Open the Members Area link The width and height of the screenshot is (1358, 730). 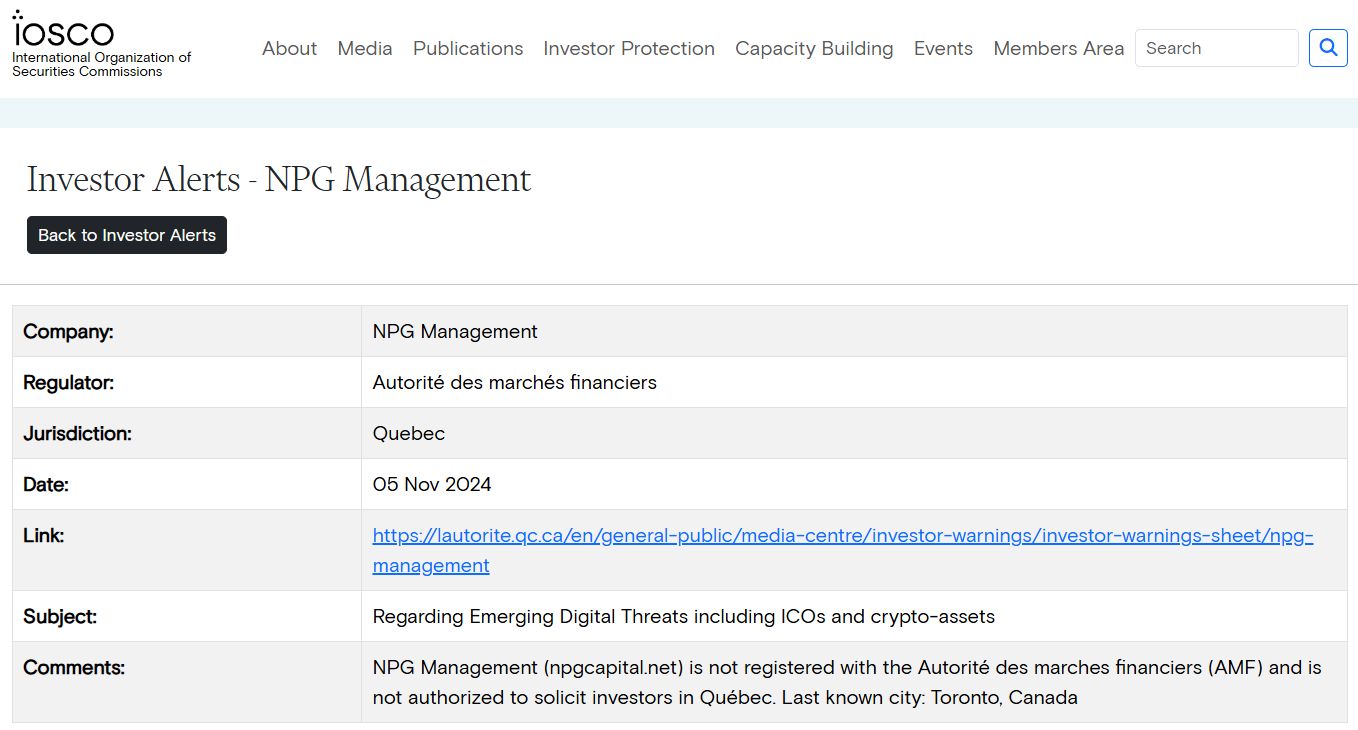(x=1058, y=48)
